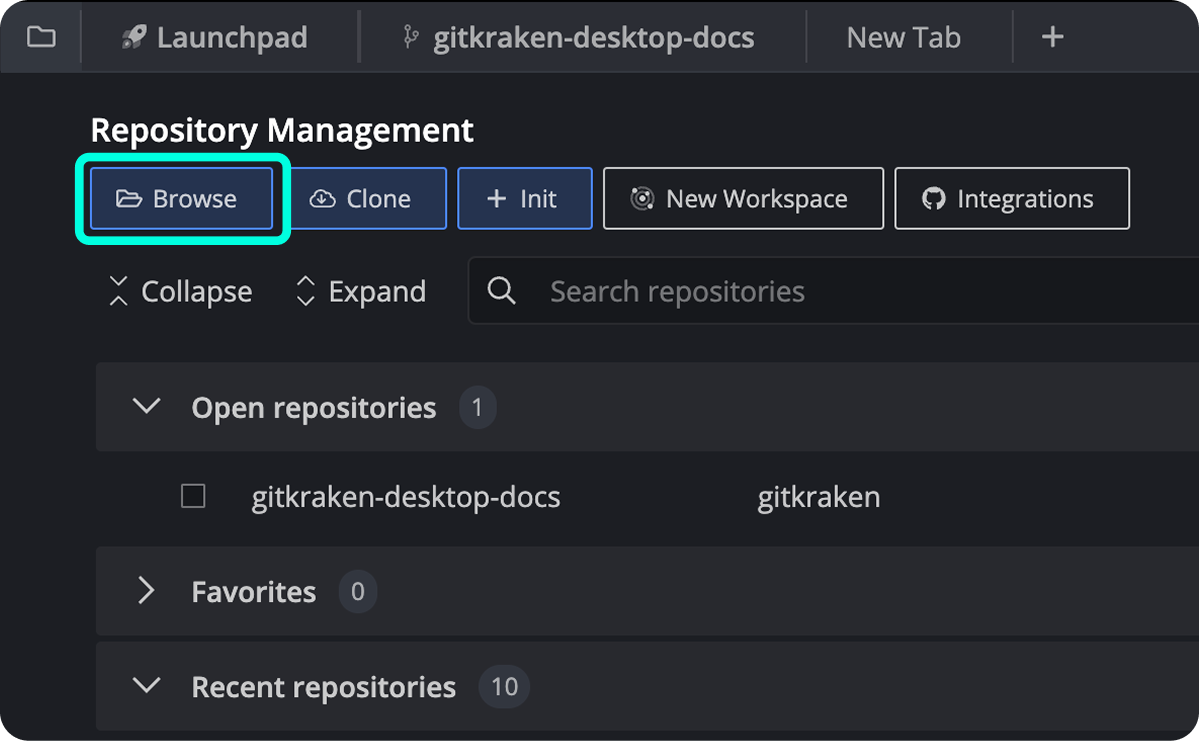Viewport: 1199px width, 741px height.
Task: Collapse the Open repositories section
Action: point(146,407)
